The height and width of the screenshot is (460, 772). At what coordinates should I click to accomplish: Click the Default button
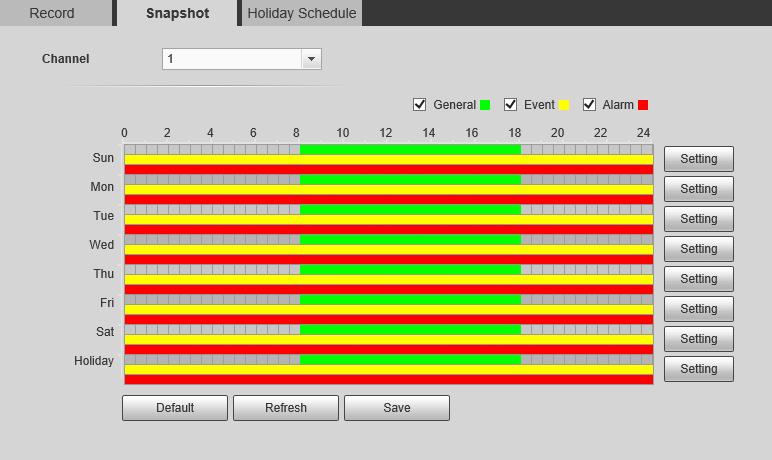[x=175, y=408]
